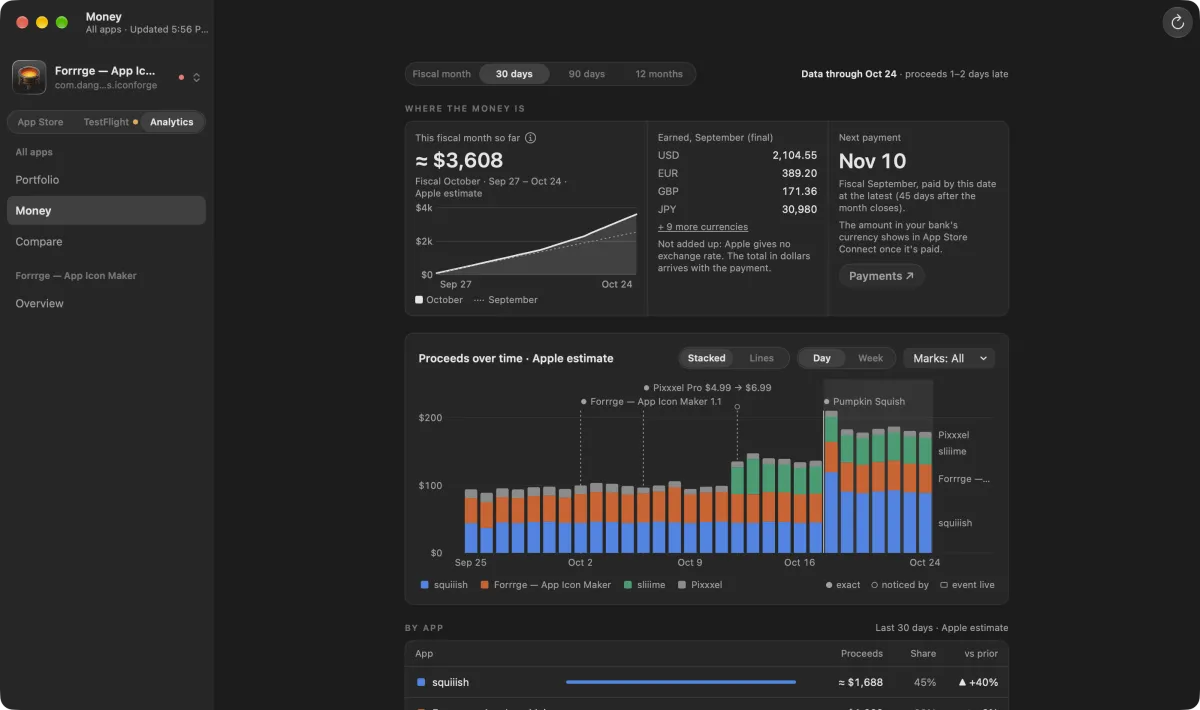
Task: Click the event live legend entry
Action: coord(966,585)
